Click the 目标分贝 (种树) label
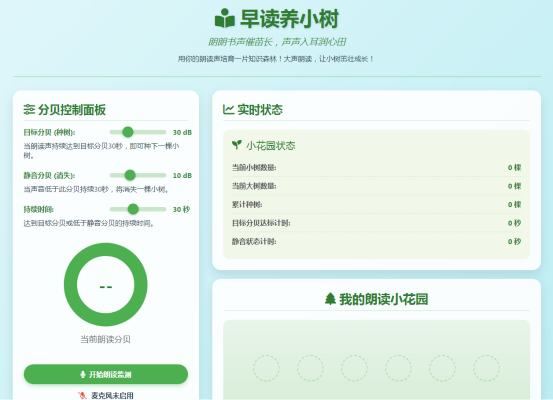This screenshot has height=400, width=553. [x=49, y=133]
